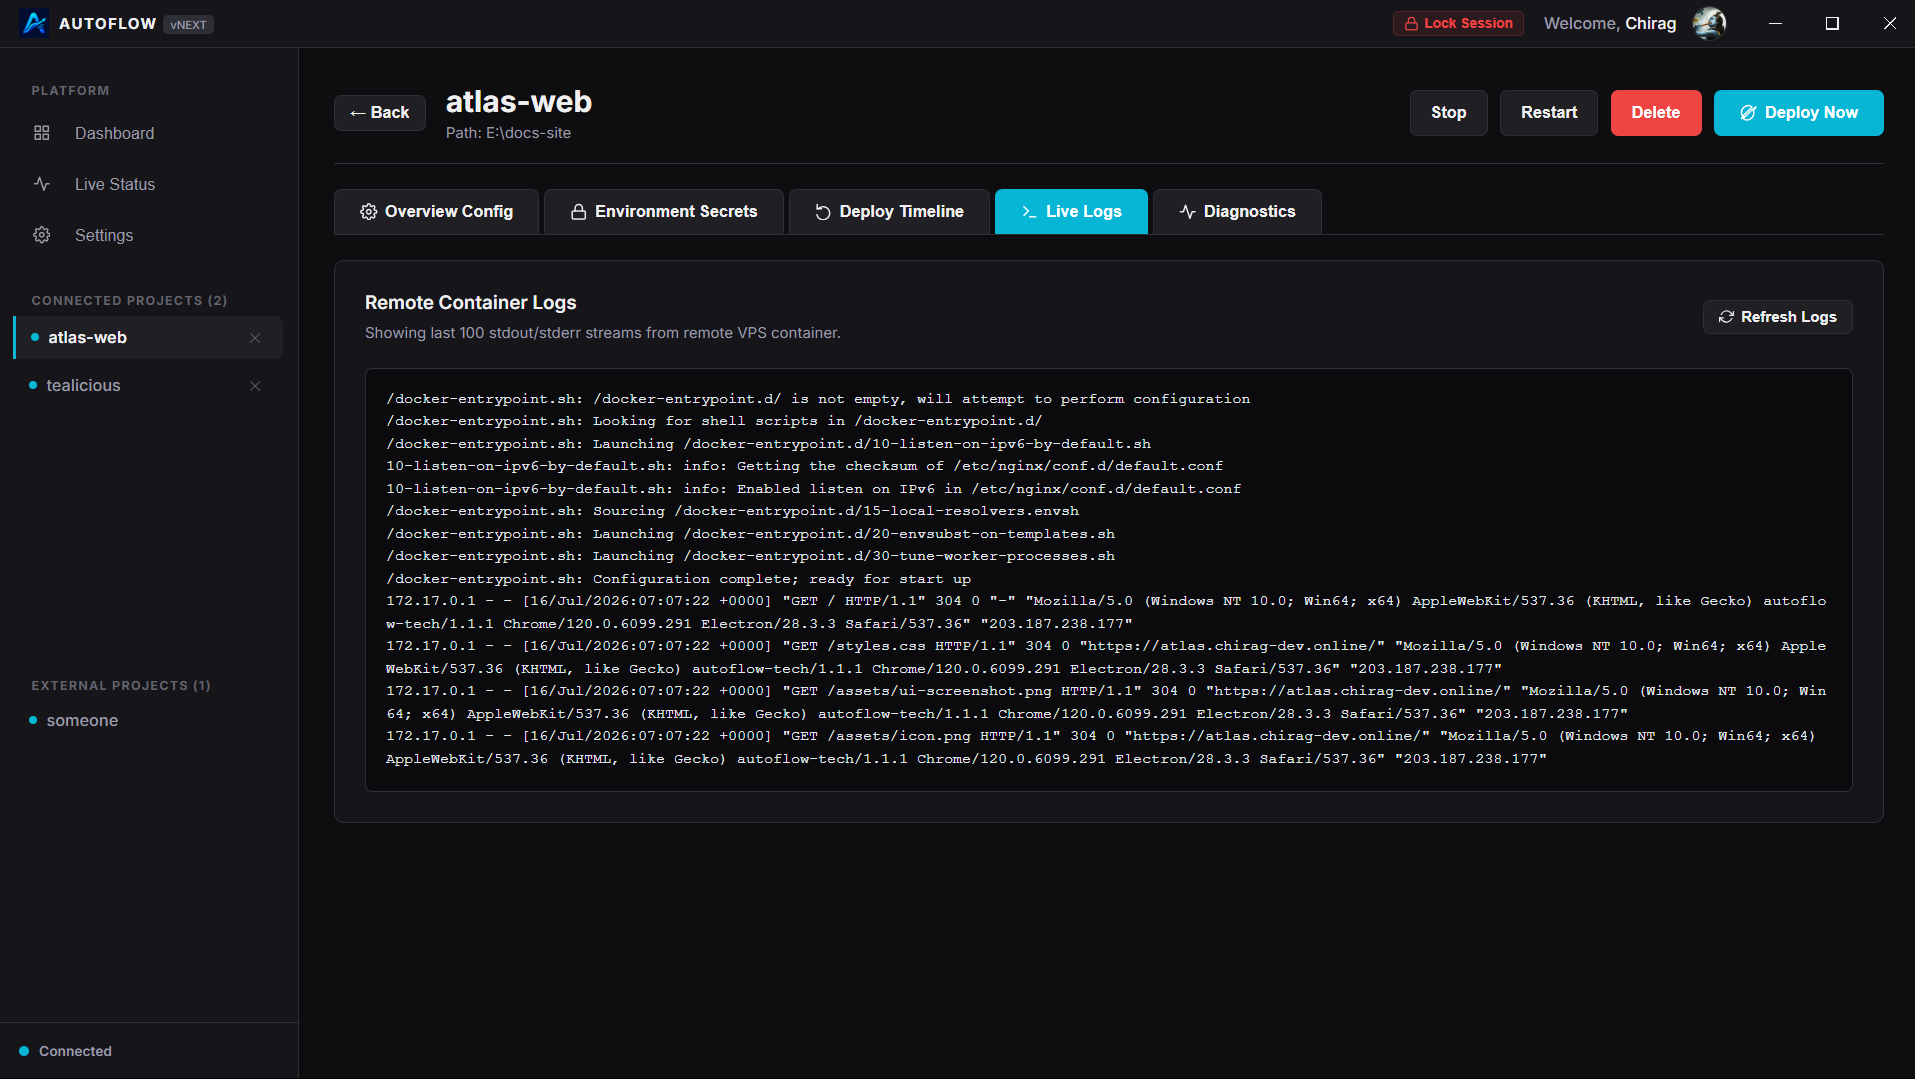Click the '15-local-resolvers.envsh' log line
Screen dimensions: 1915x1079
tap(732, 511)
